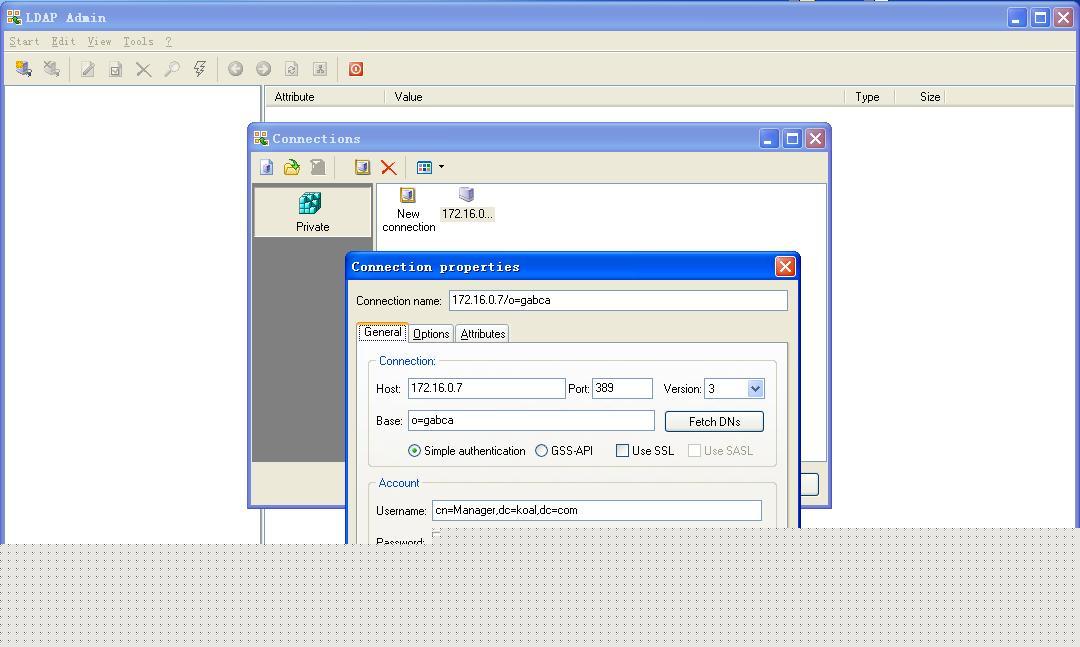Close the Connection properties dialog
This screenshot has height=647, width=1080.
coord(785,267)
